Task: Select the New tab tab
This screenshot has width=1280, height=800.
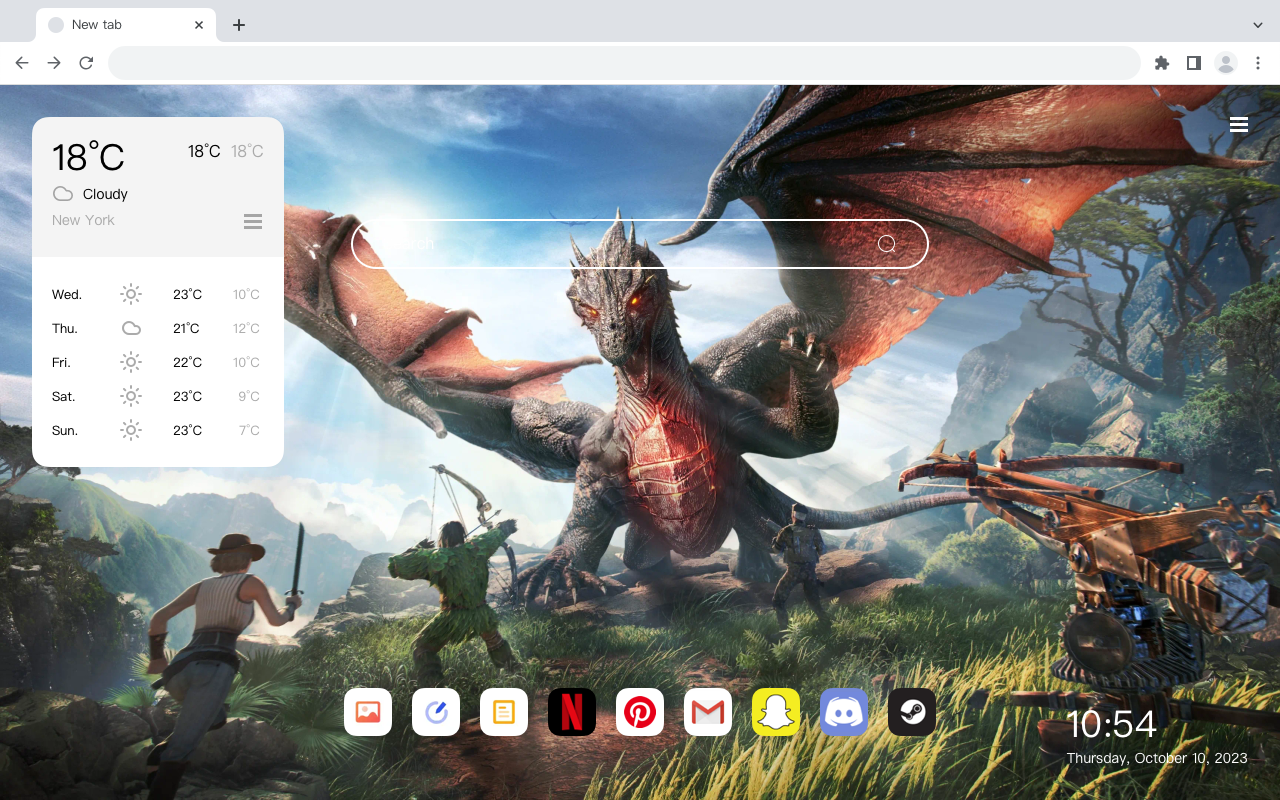Action: click(126, 25)
